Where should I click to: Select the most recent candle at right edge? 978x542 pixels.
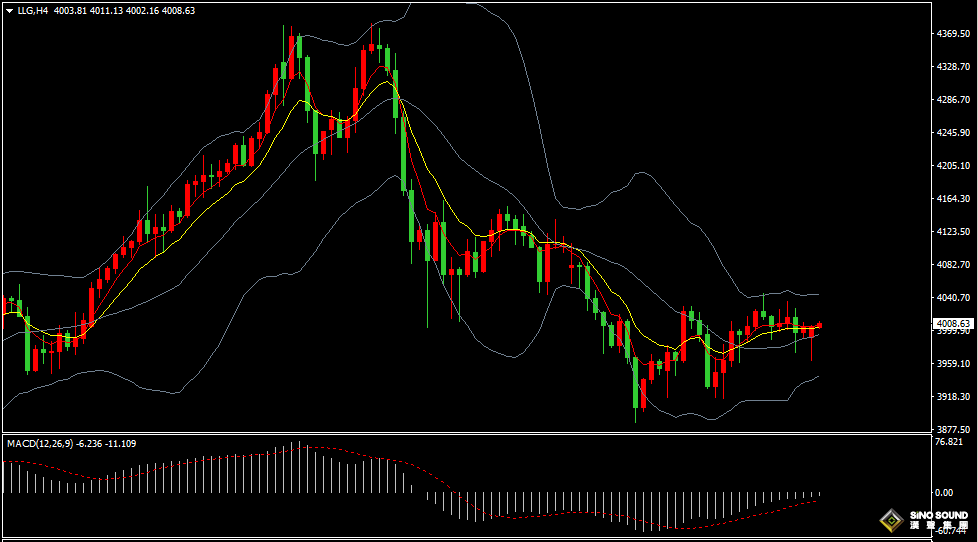pyautogui.click(x=820, y=325)
